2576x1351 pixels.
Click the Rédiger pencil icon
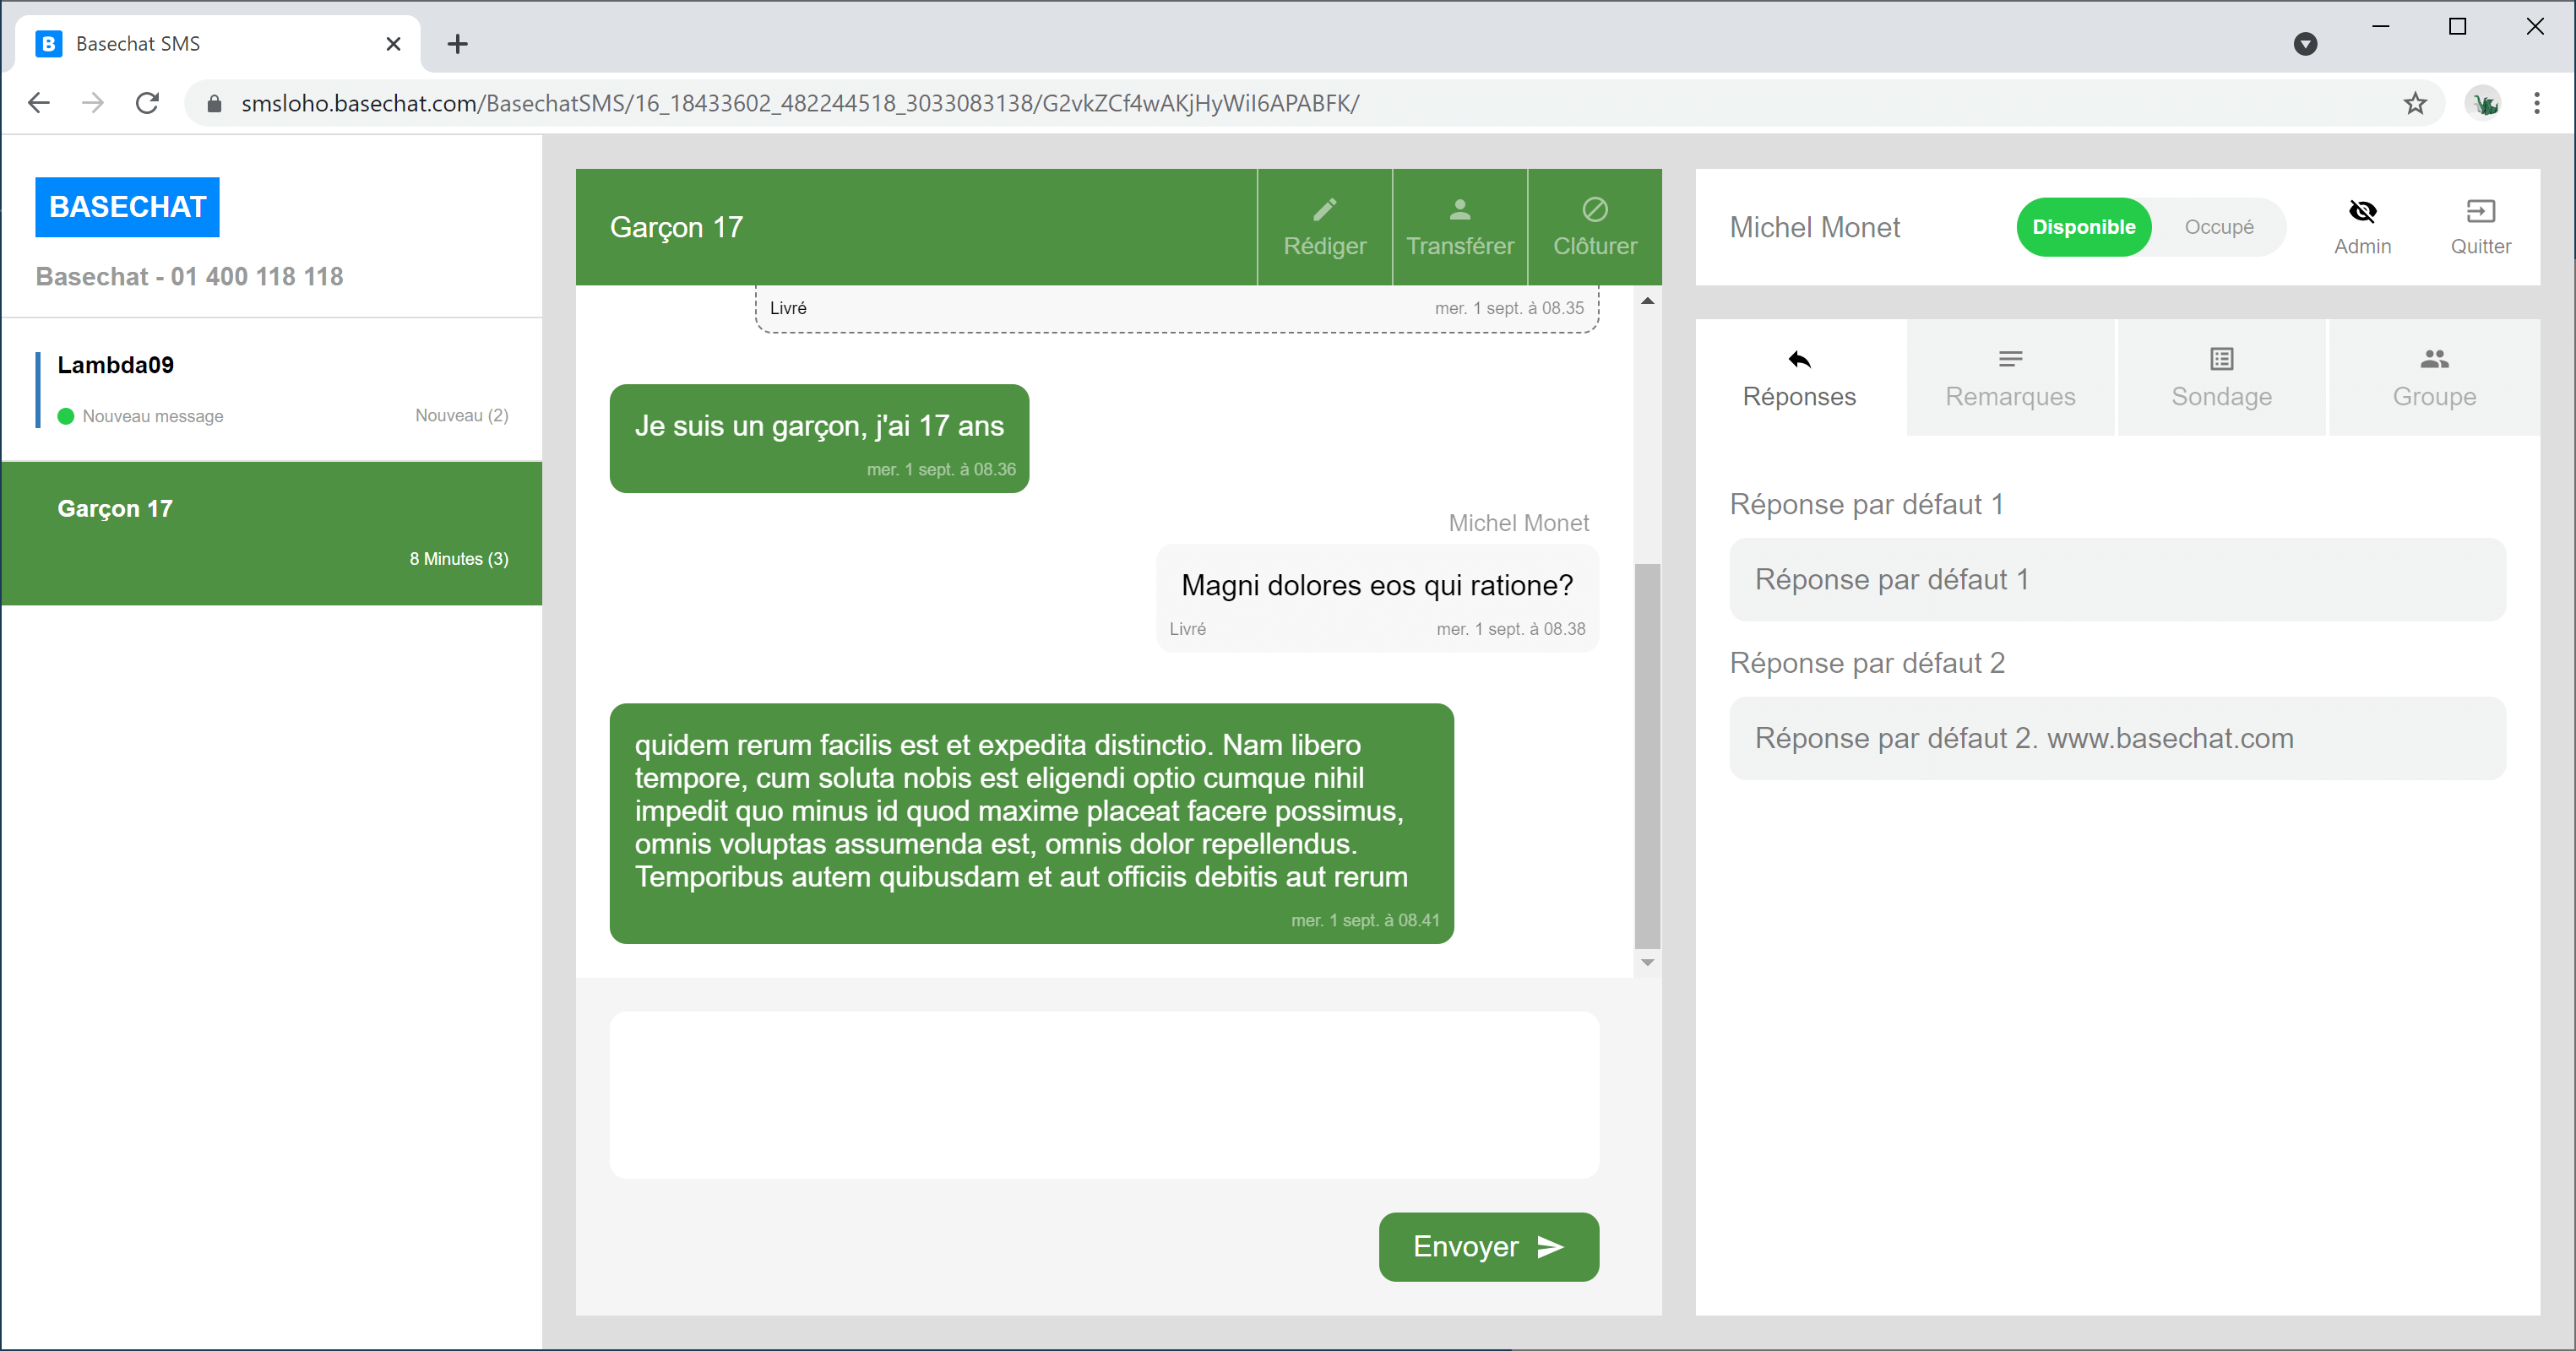point(1324,210)
